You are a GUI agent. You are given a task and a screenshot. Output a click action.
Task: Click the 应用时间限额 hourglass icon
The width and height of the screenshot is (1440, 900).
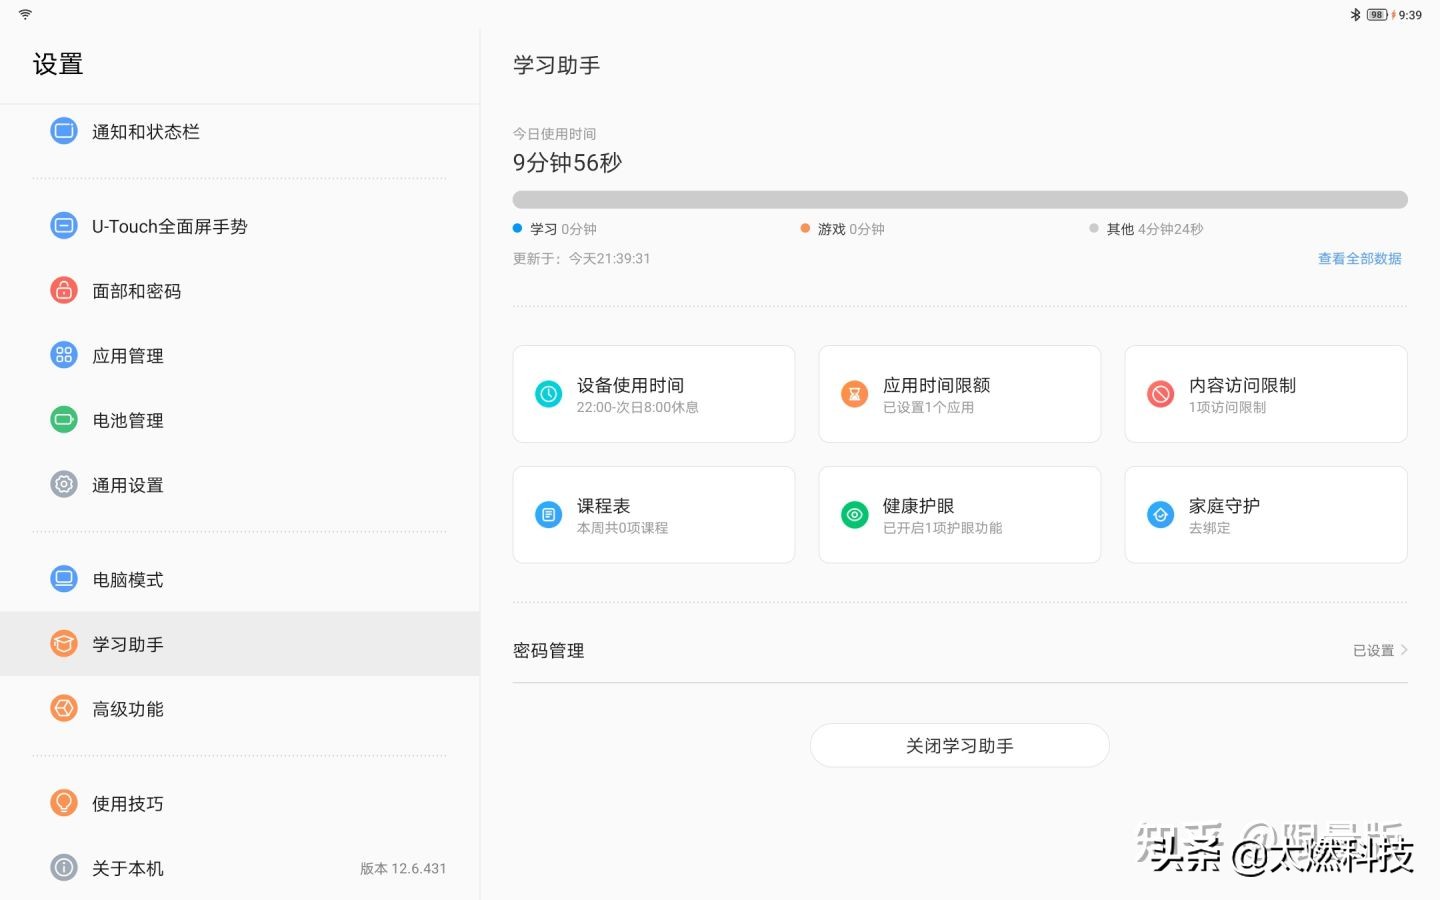click(x=854, y=394)
